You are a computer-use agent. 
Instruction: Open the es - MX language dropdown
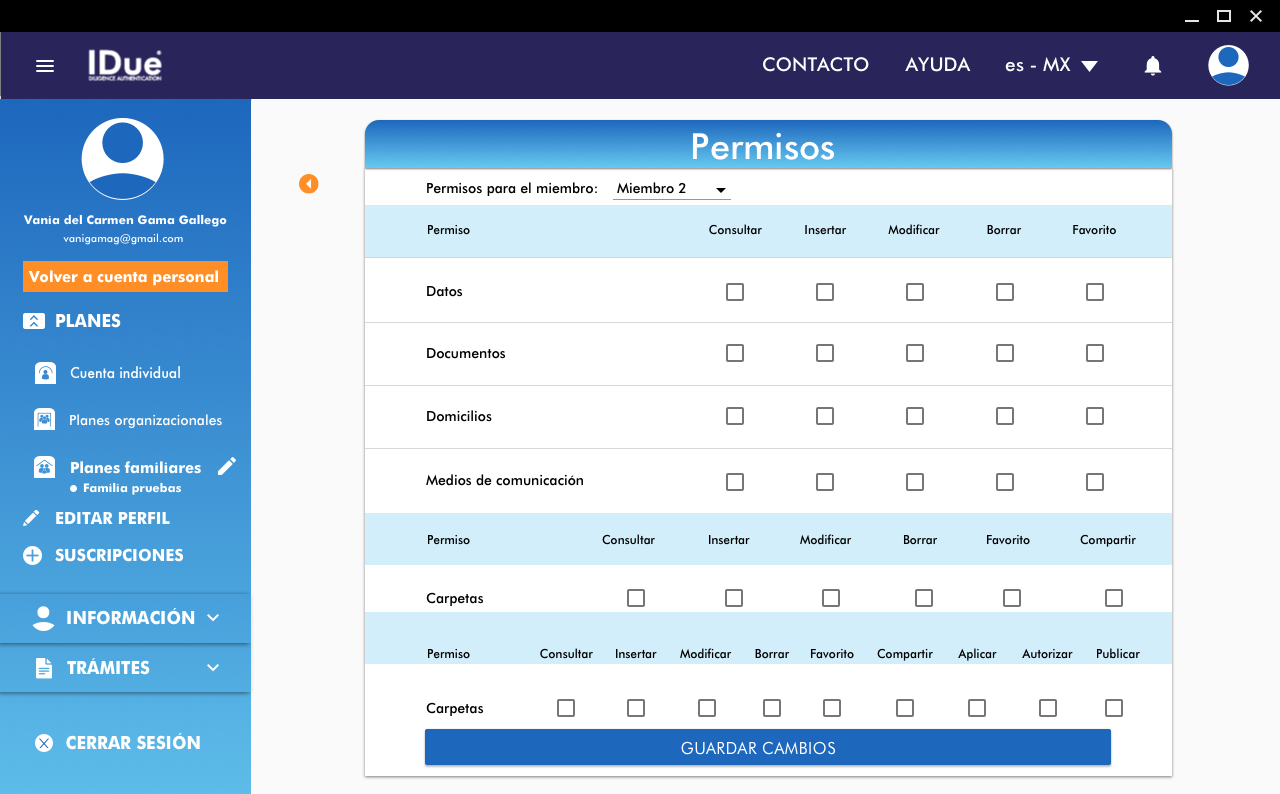1051,65
